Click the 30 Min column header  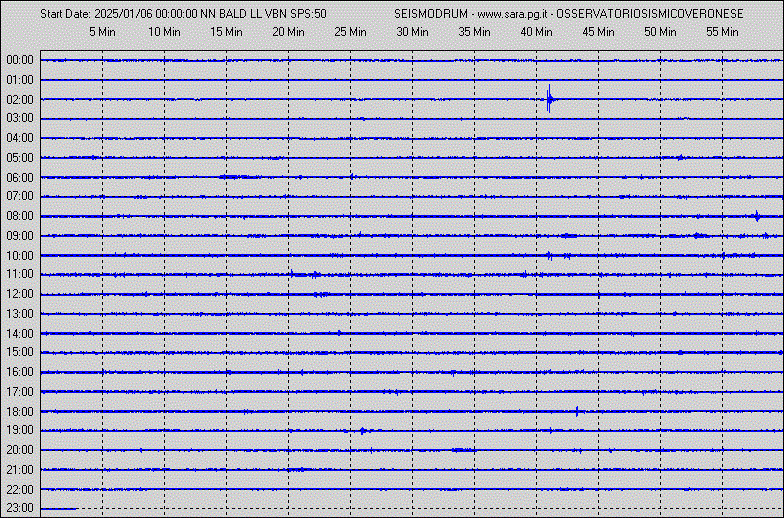pos(412,32)
